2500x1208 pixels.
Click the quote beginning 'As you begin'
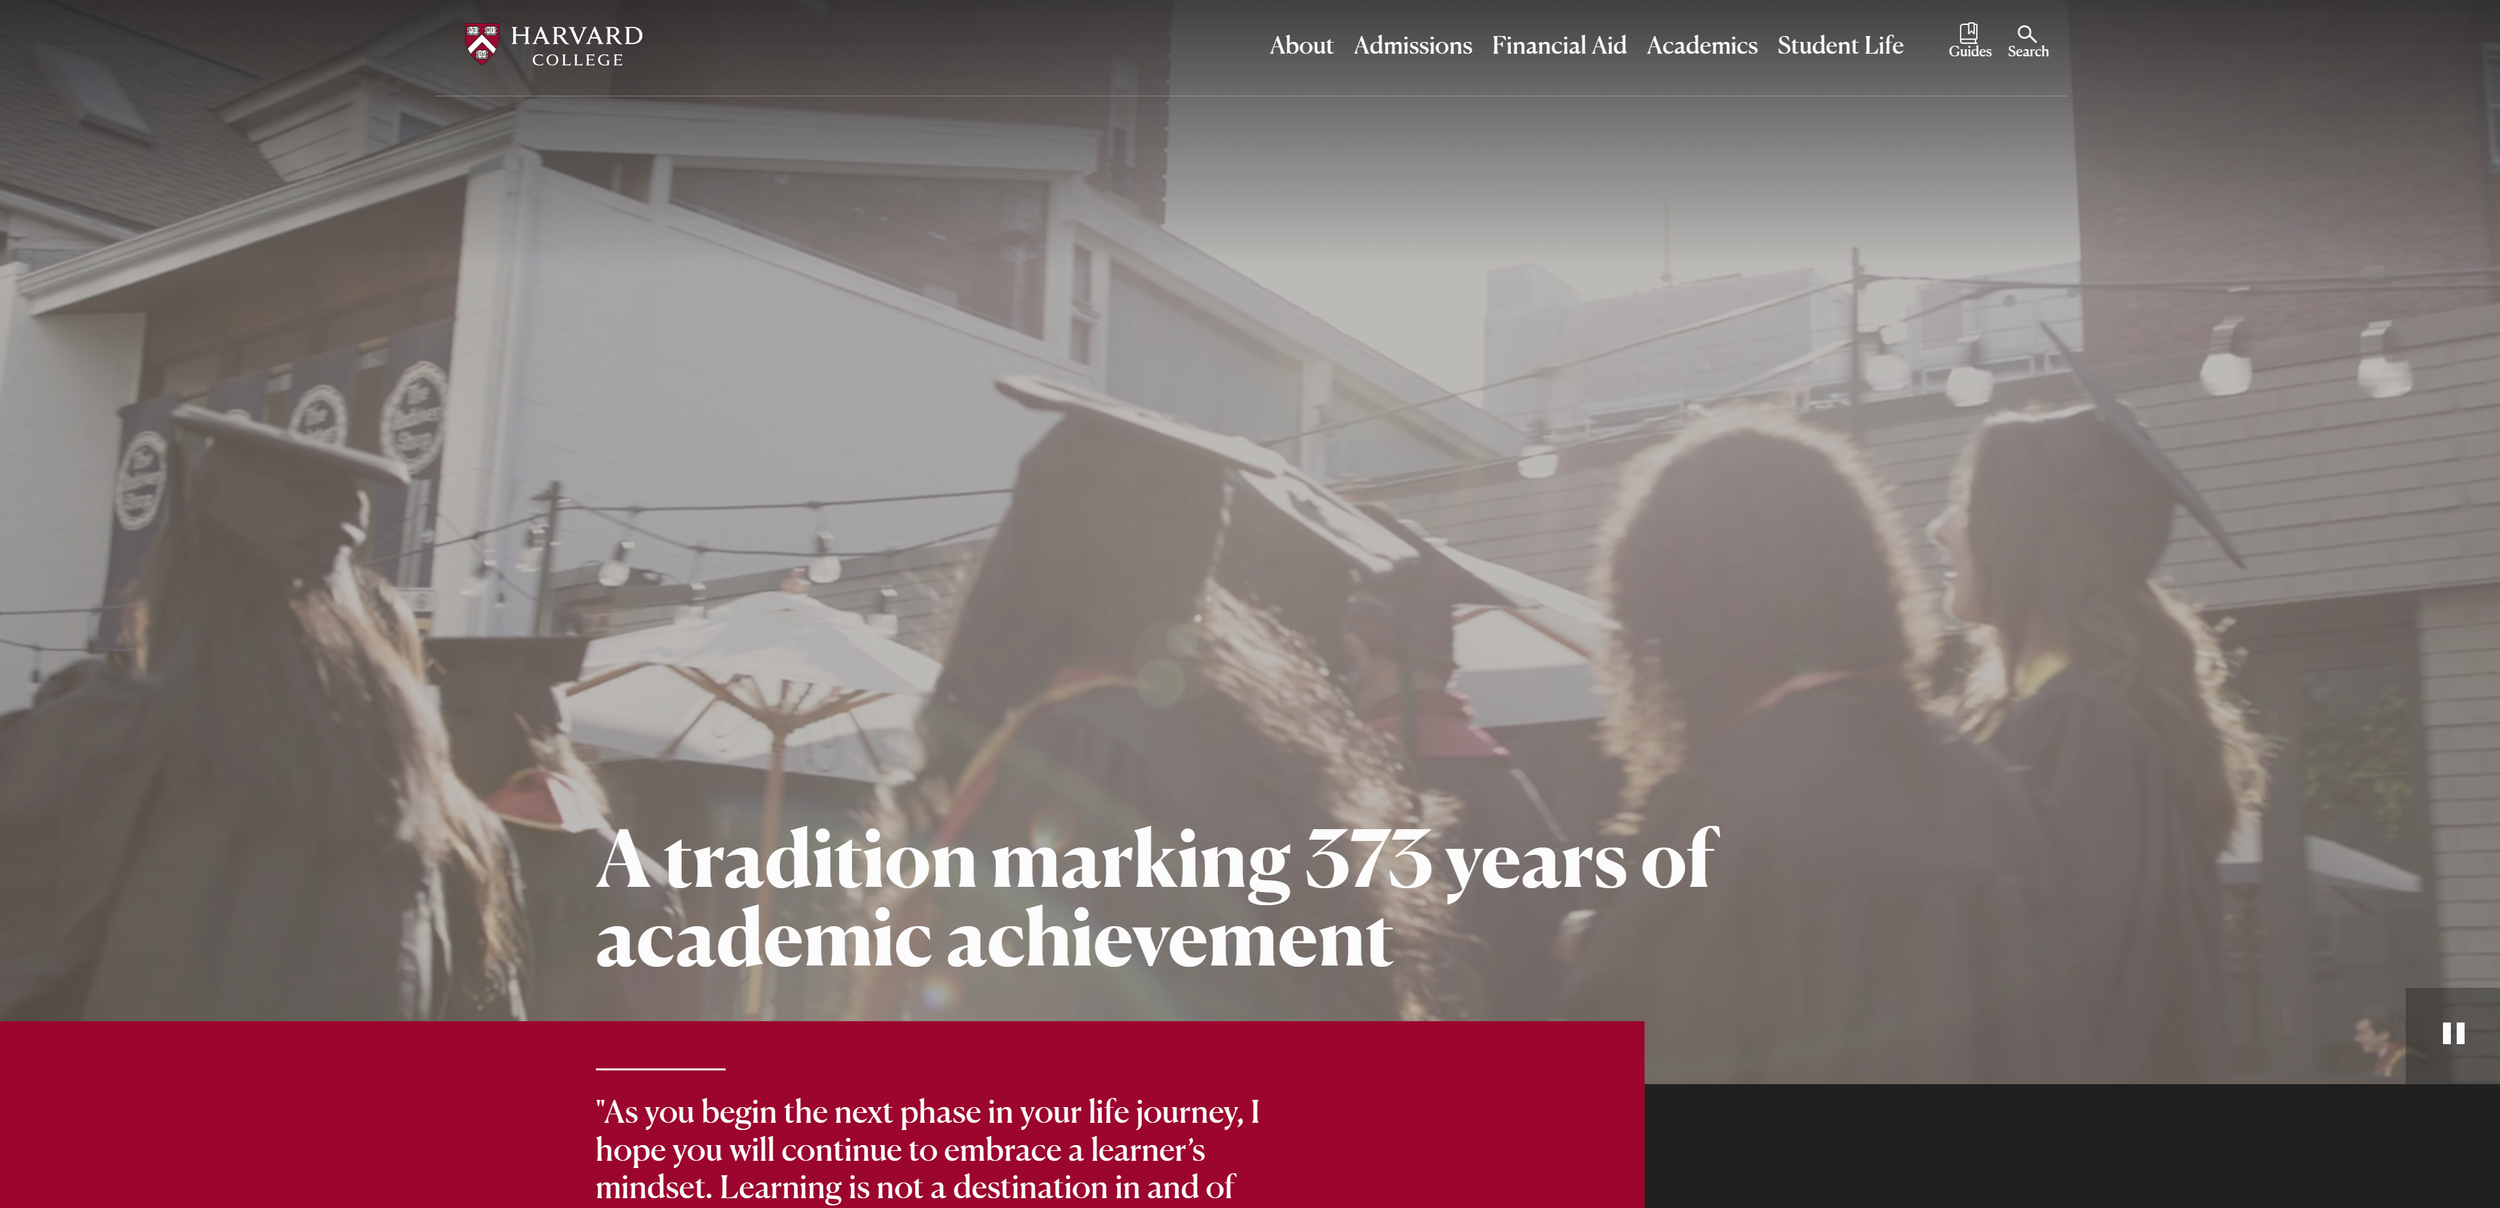pos(927,1150)
